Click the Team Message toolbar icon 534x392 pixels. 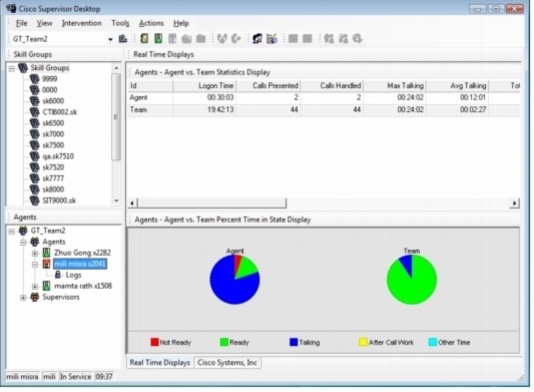click(272, 38)
